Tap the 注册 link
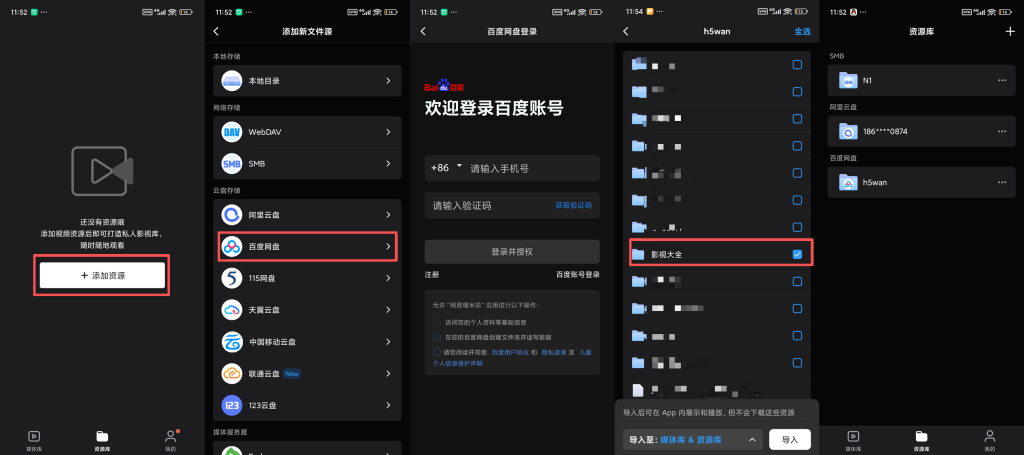 point(432,275)
